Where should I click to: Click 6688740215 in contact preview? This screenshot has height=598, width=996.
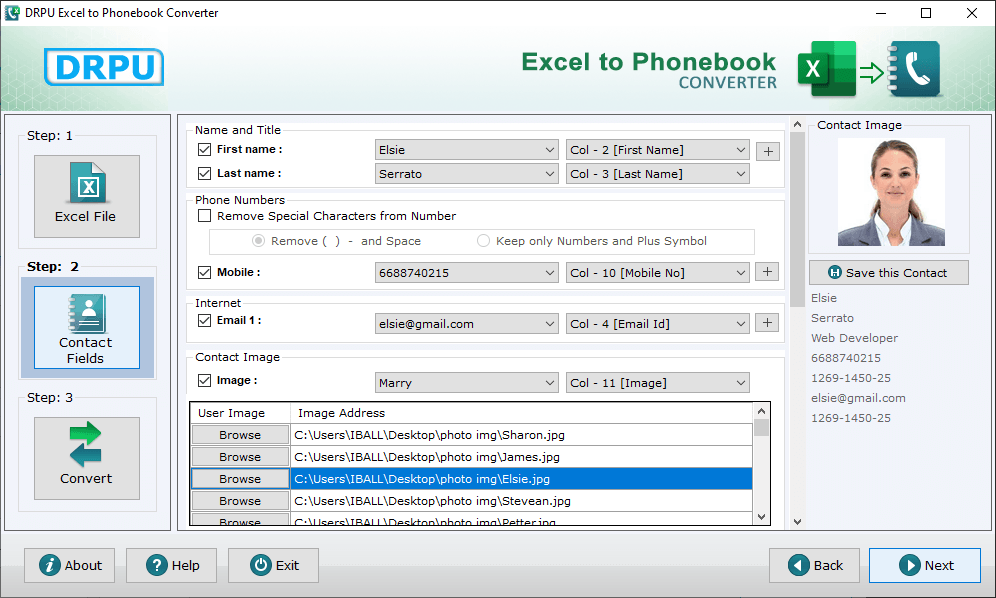click(845, 358)
